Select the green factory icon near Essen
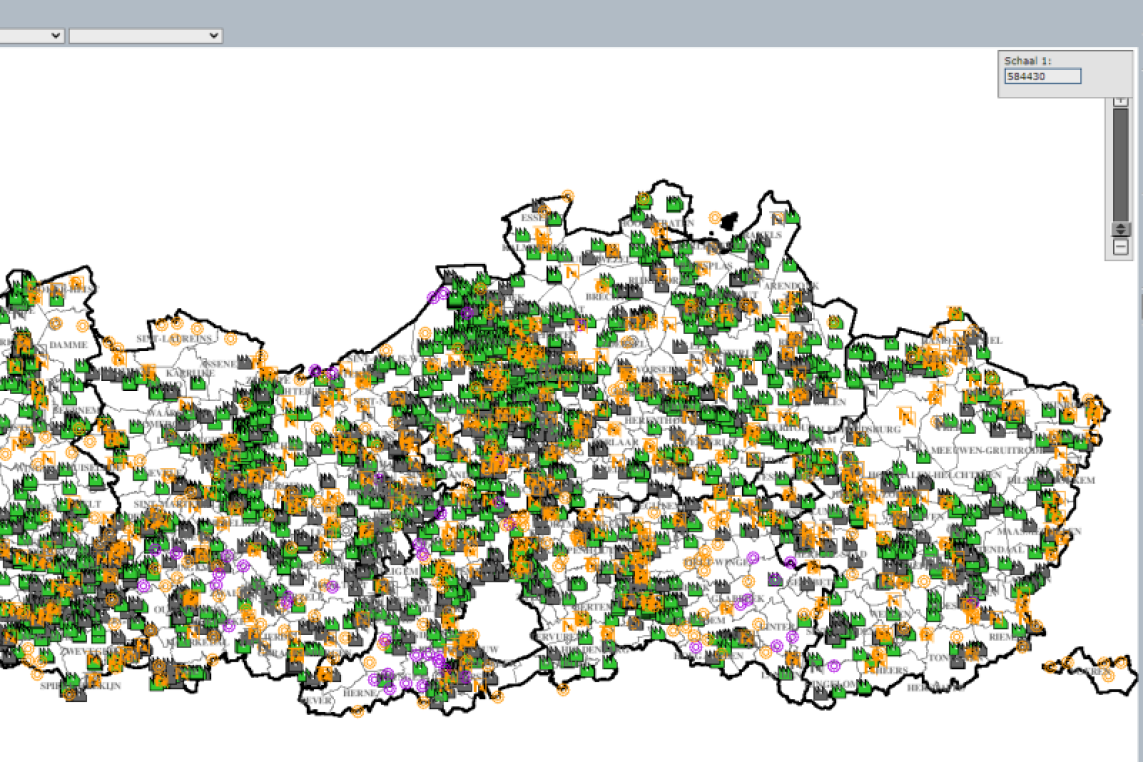 pos(554,219)
